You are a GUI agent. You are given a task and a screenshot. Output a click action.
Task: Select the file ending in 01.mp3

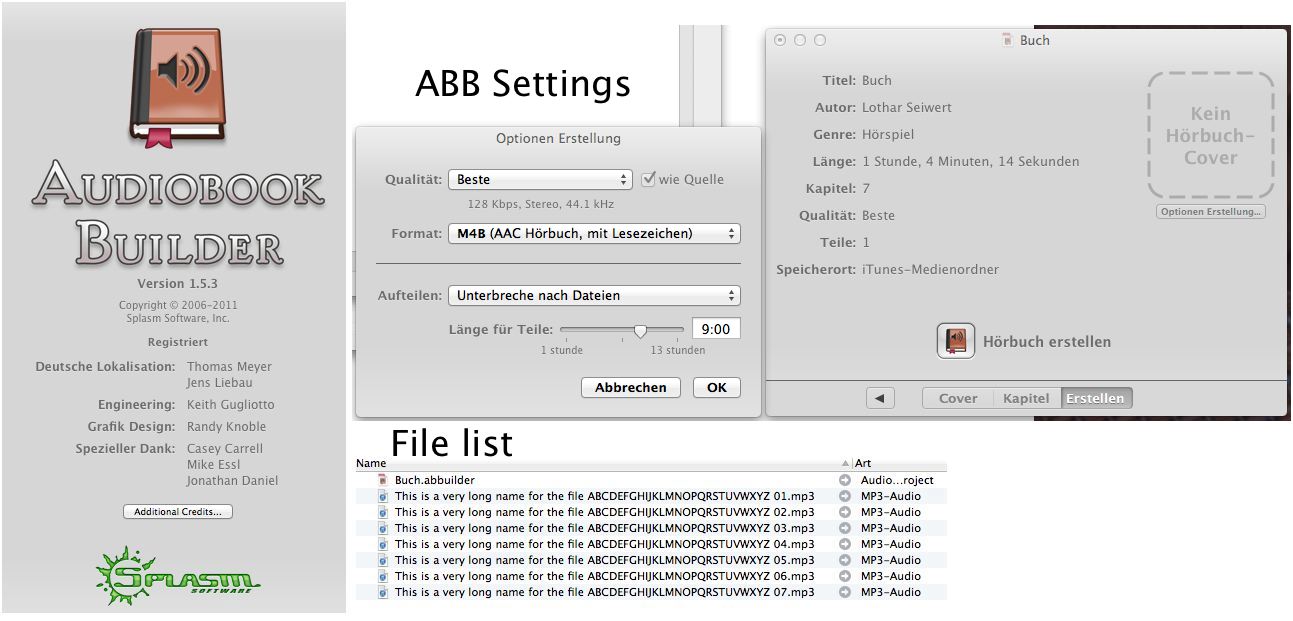pyautogui.click(x=604, y=496)
